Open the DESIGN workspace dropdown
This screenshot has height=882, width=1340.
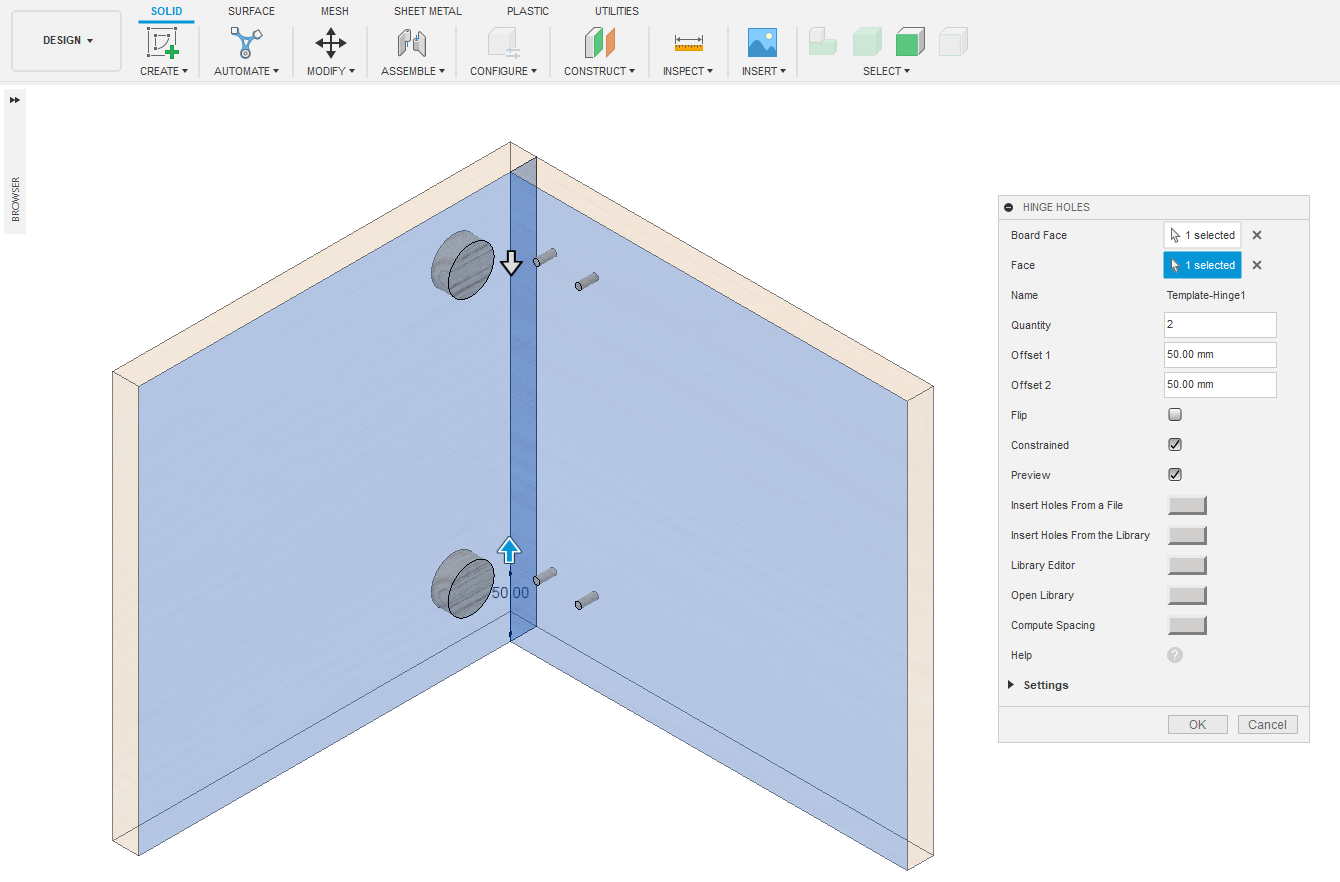tap(67, 41)
